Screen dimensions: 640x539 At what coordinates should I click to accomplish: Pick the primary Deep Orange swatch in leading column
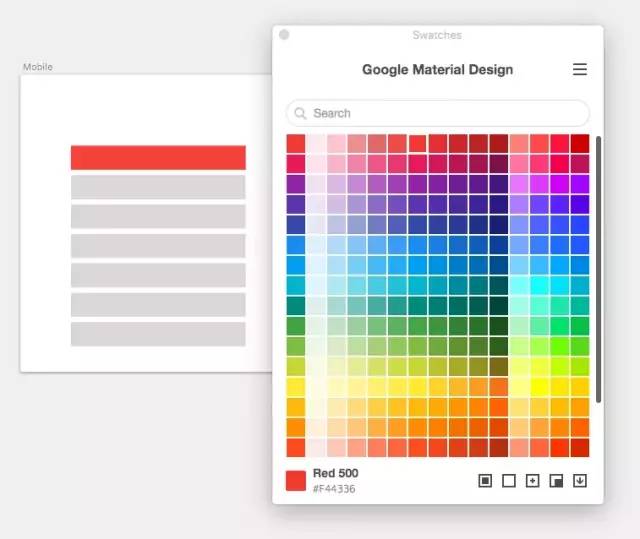pos(296,448)
